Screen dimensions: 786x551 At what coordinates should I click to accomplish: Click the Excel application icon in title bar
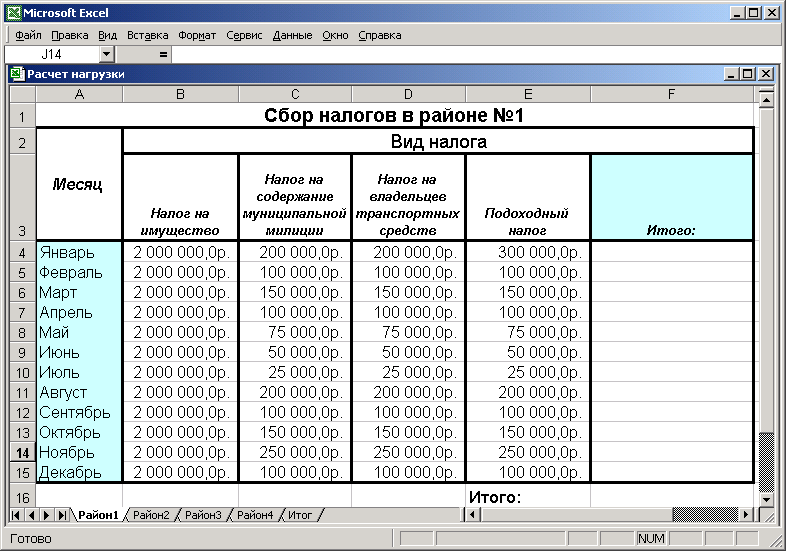click(x=14, y=13)
